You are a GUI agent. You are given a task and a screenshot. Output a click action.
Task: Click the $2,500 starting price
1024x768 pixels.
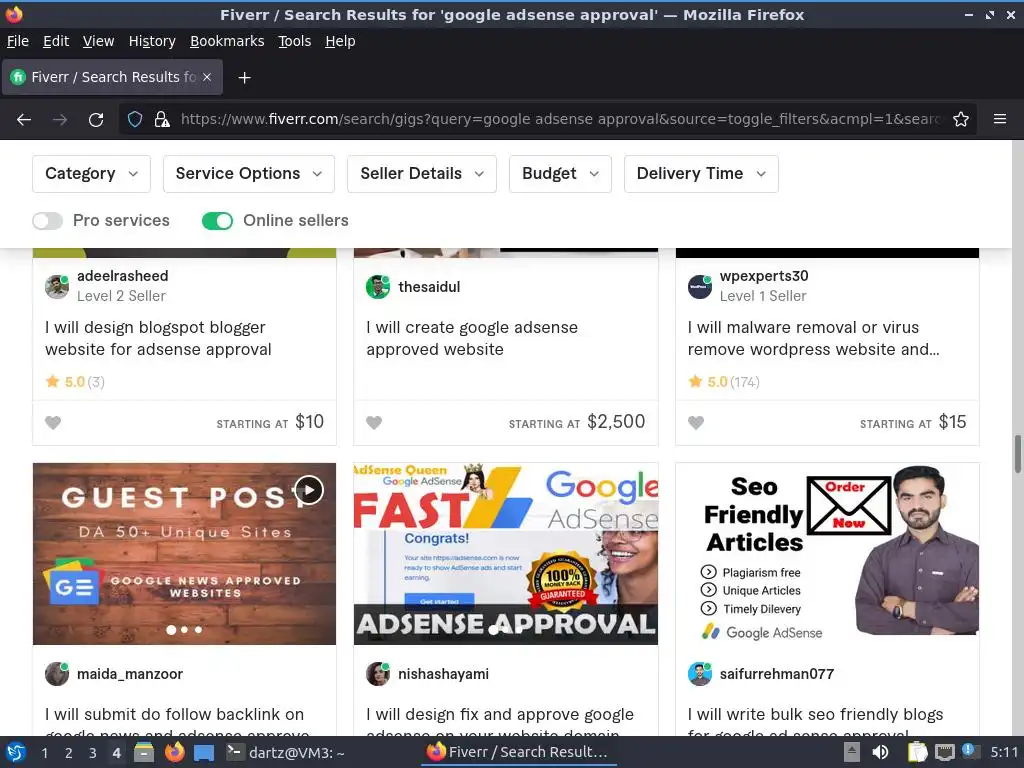[616, 422]
